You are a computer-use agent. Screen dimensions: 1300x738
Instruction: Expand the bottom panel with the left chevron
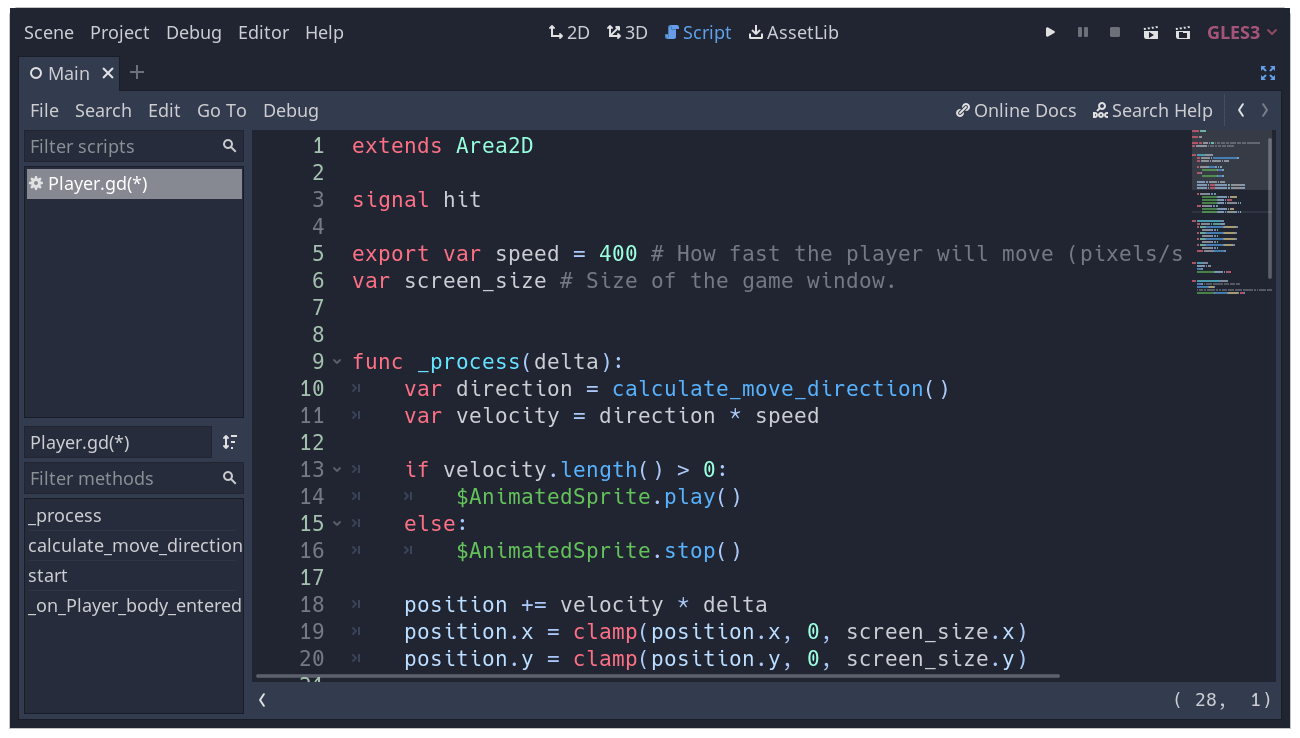pyautogui.click(x=262, y=700)
